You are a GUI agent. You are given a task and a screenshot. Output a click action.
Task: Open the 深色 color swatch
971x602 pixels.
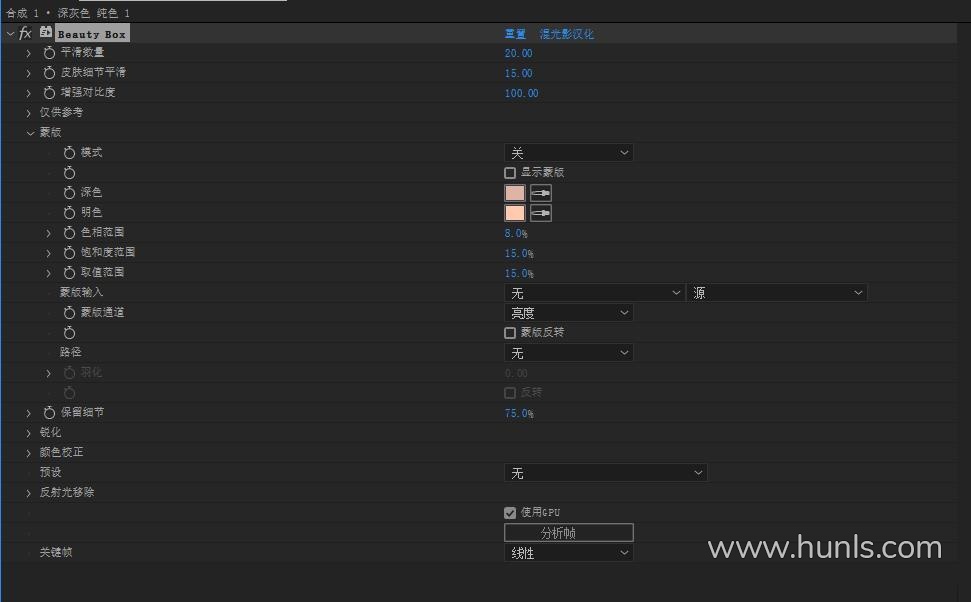515,193
